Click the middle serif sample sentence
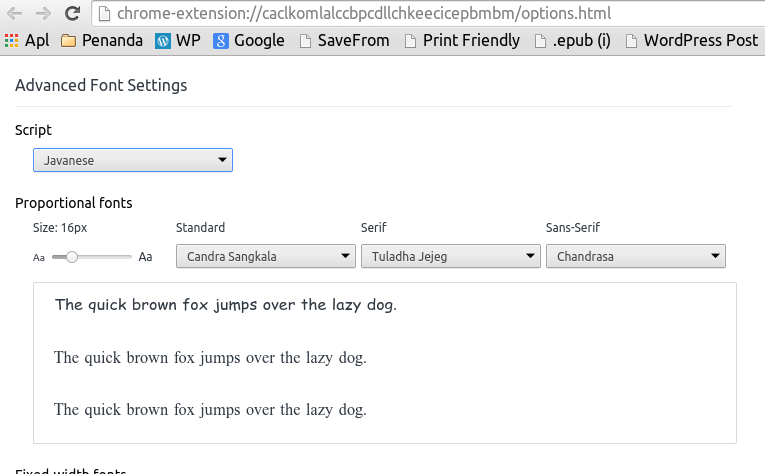This screenshot has width=765, height=474. 210,358
